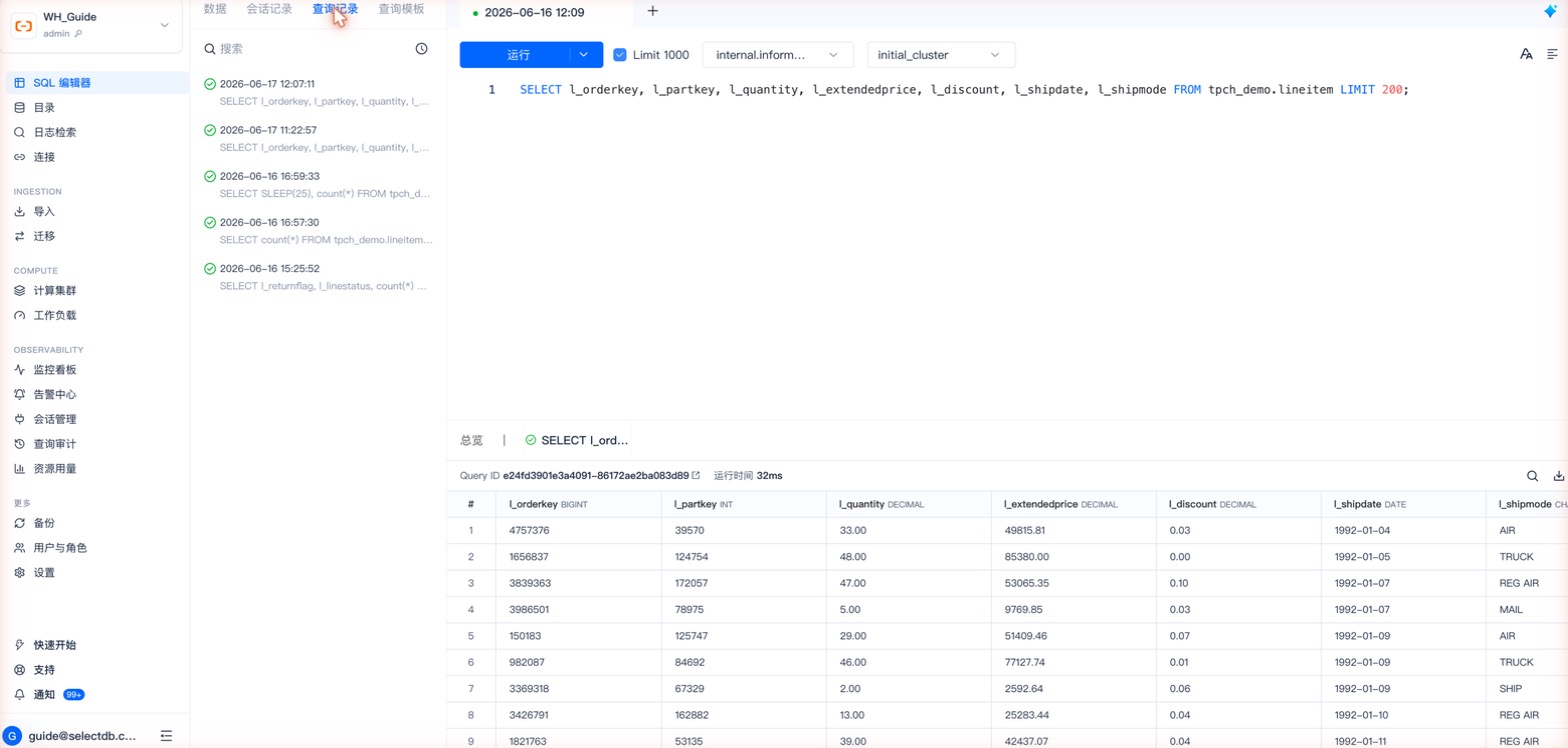1568x748 pixels.
Task: Search within the query results table
Action: click(x=1532, y=476)
